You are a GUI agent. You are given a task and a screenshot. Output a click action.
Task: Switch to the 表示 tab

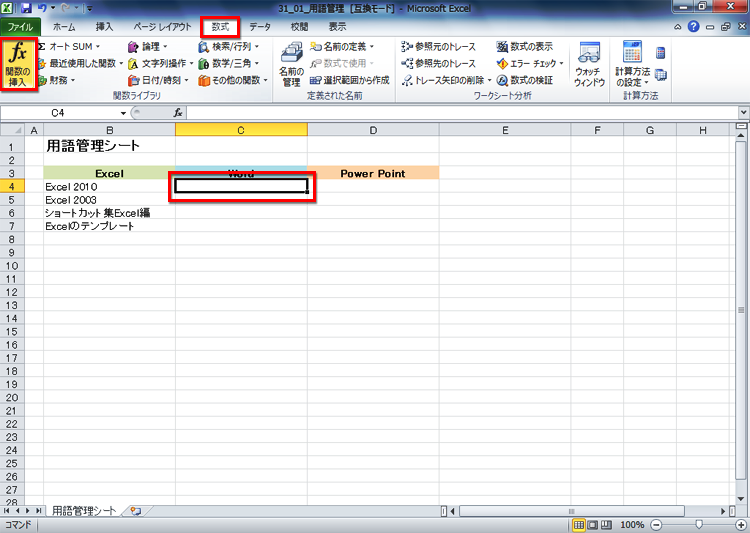(337, 27)
